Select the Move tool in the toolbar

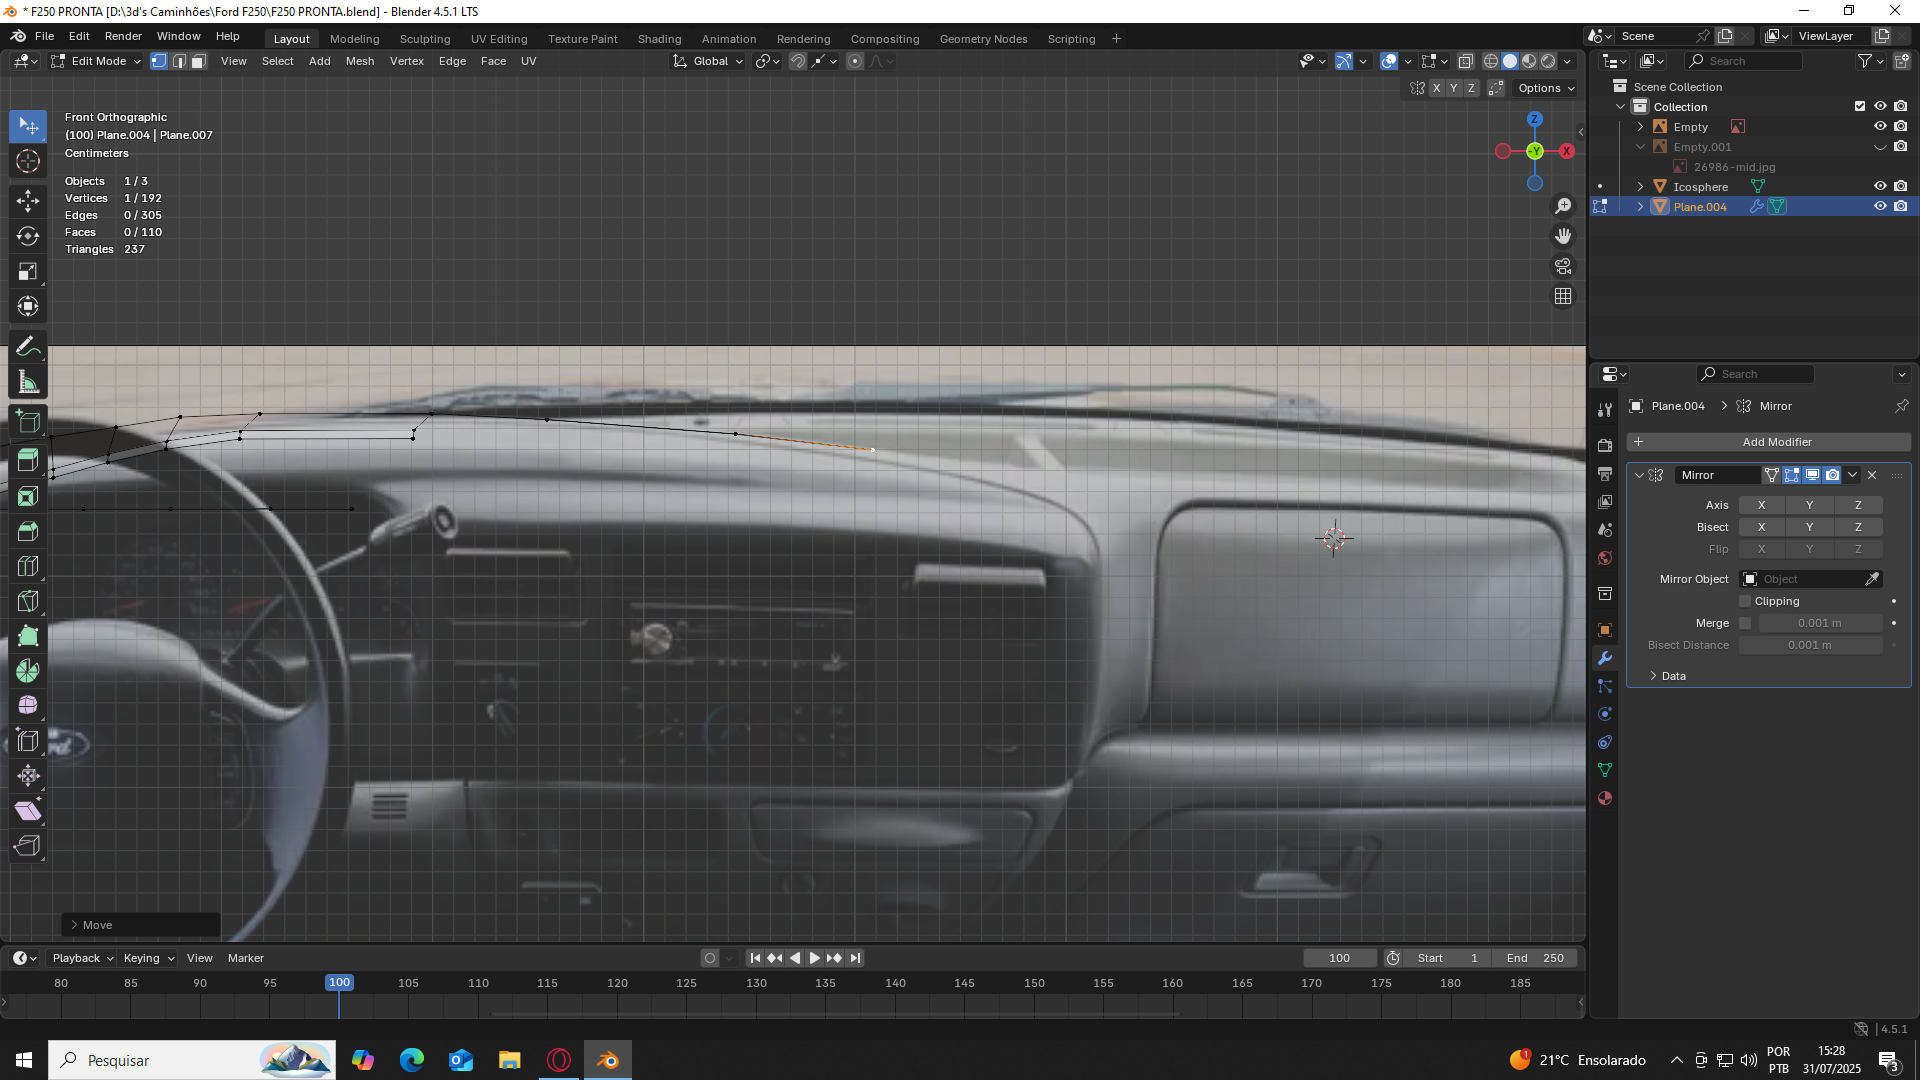coord(28,200)
